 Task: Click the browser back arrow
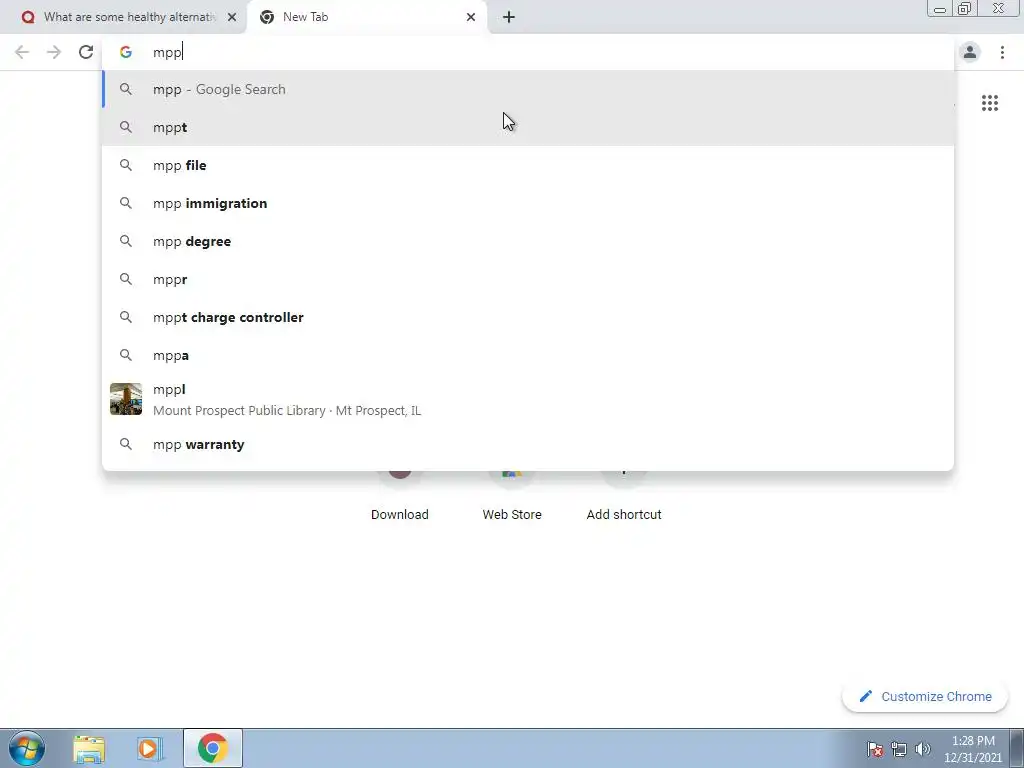click(x=22, y=52)
